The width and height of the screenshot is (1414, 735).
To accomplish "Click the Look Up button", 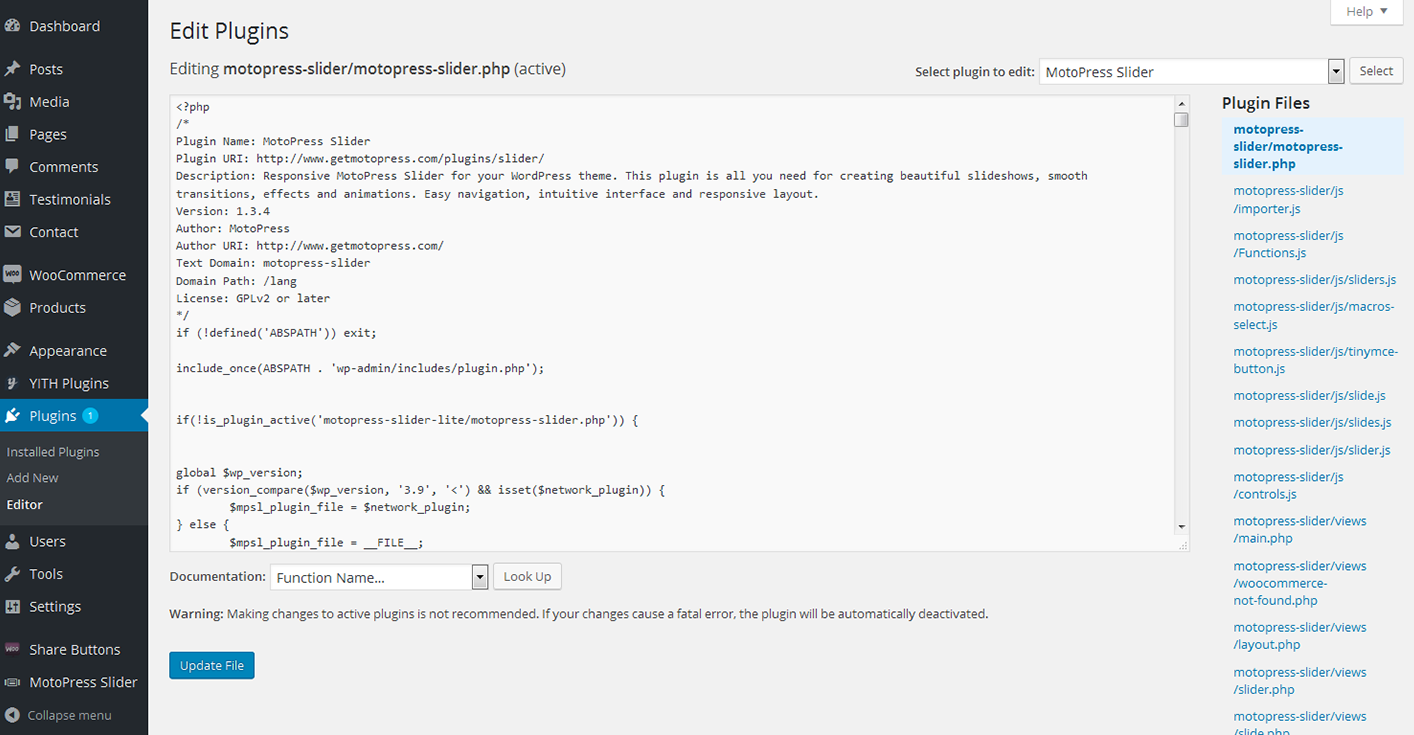I will point(527,577).
